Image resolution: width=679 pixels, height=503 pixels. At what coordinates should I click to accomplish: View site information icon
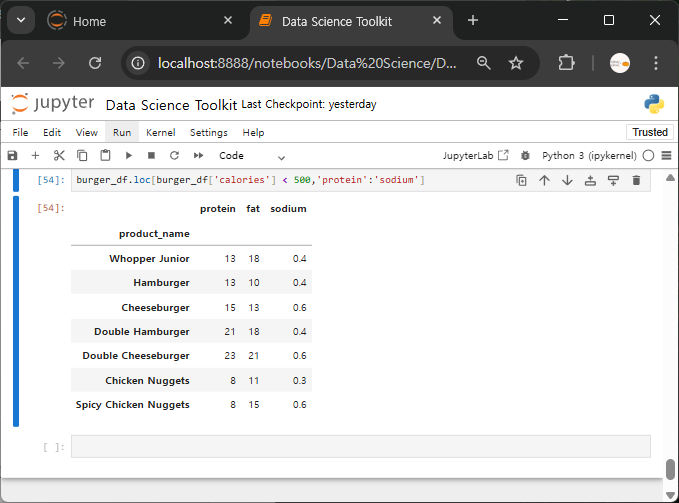click(138, 63)
